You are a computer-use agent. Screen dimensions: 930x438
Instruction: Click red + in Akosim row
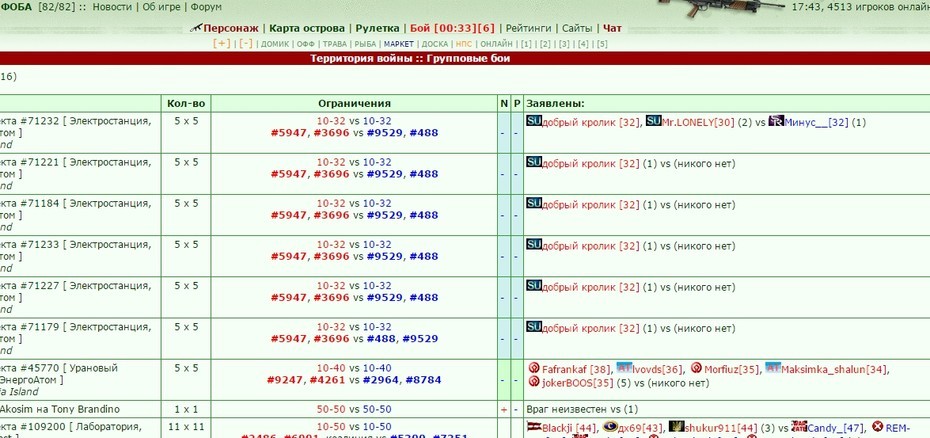point(504,410)
